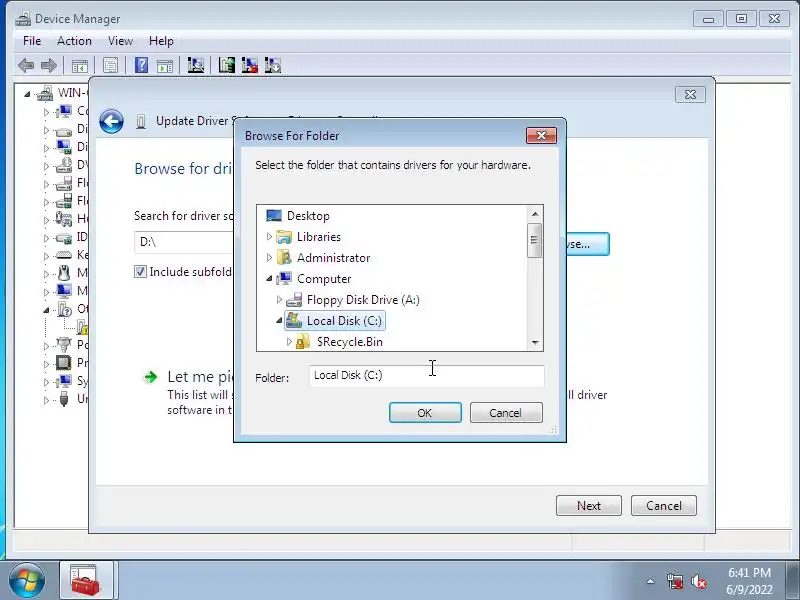800x600 pixels.
Task: Click the folder tree scrollbar thumb
Action: coord(534,240)
